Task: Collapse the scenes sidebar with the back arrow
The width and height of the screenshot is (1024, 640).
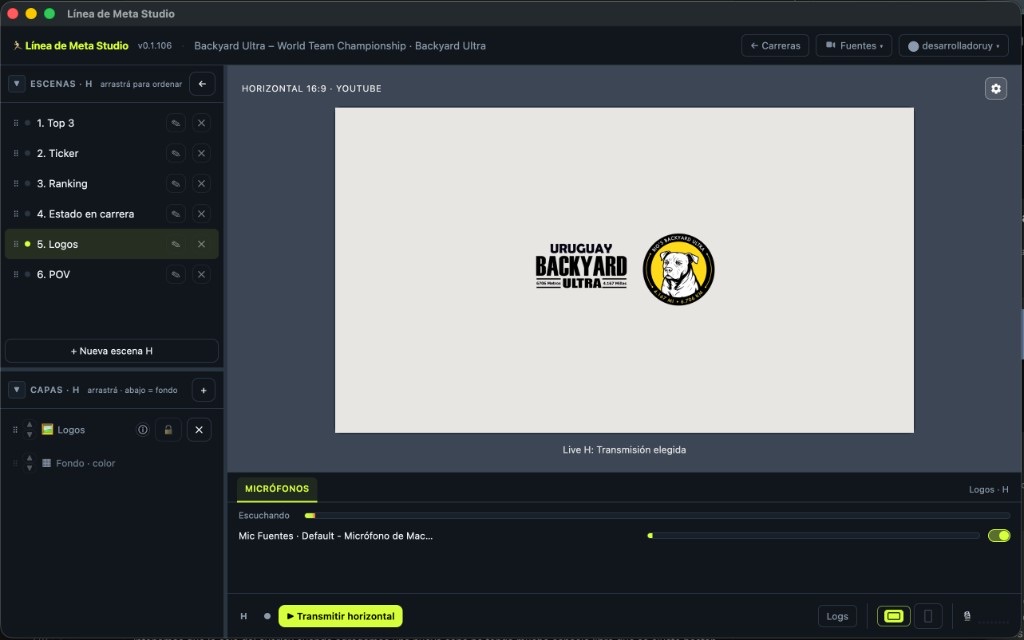Action: point(202,84)
